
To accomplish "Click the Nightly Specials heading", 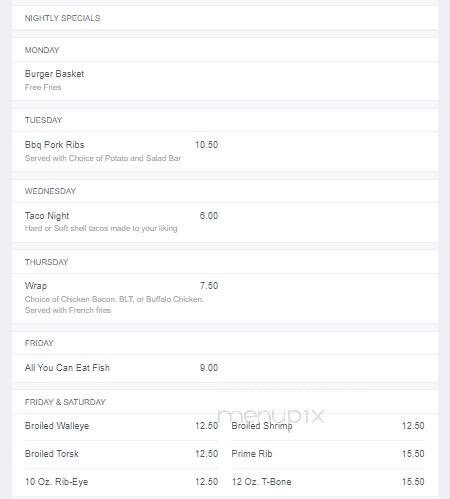I will click(x=62, y=18).
